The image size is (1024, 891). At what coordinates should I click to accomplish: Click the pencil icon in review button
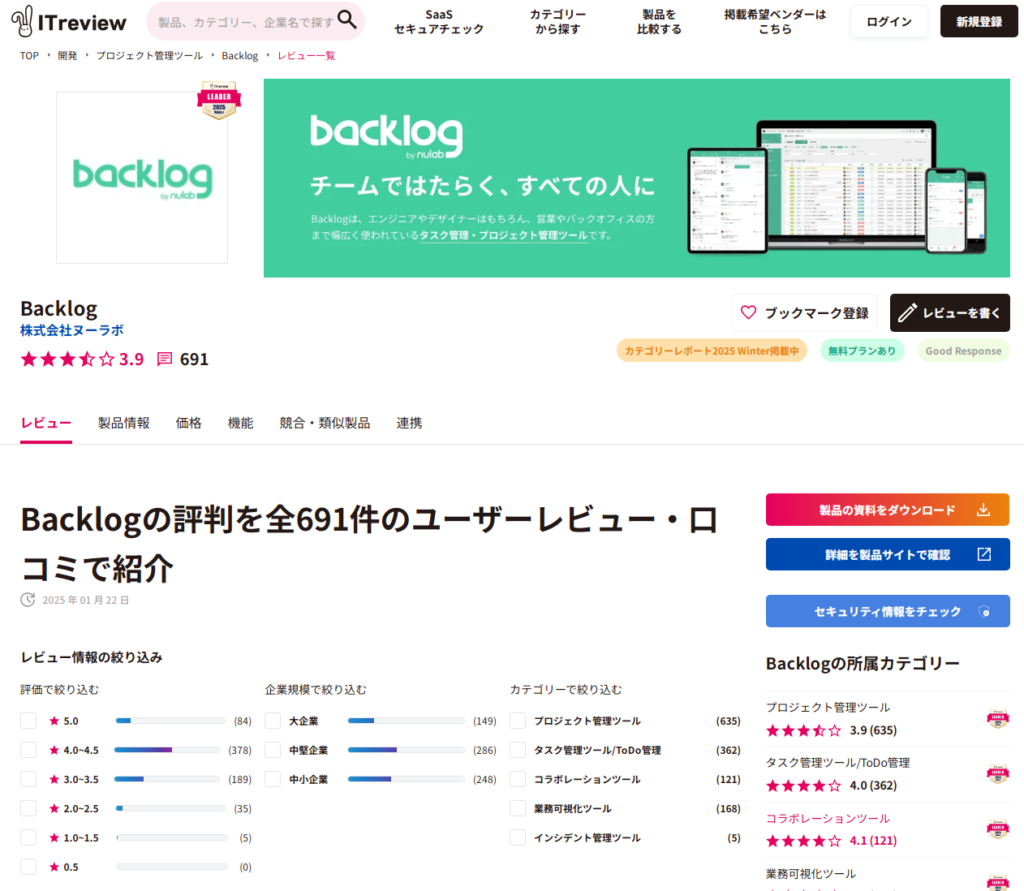click(x=907, y=313)
